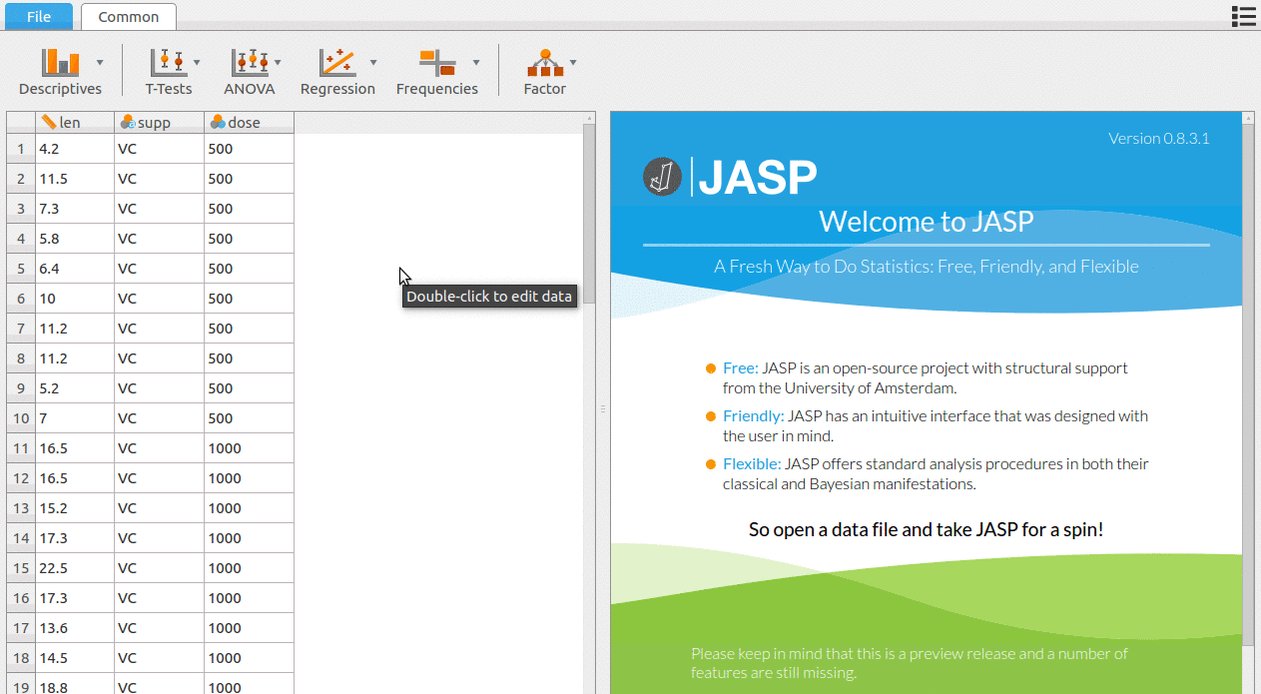Open the File menu tab
1261x694 pixels.
coord(38,16)
